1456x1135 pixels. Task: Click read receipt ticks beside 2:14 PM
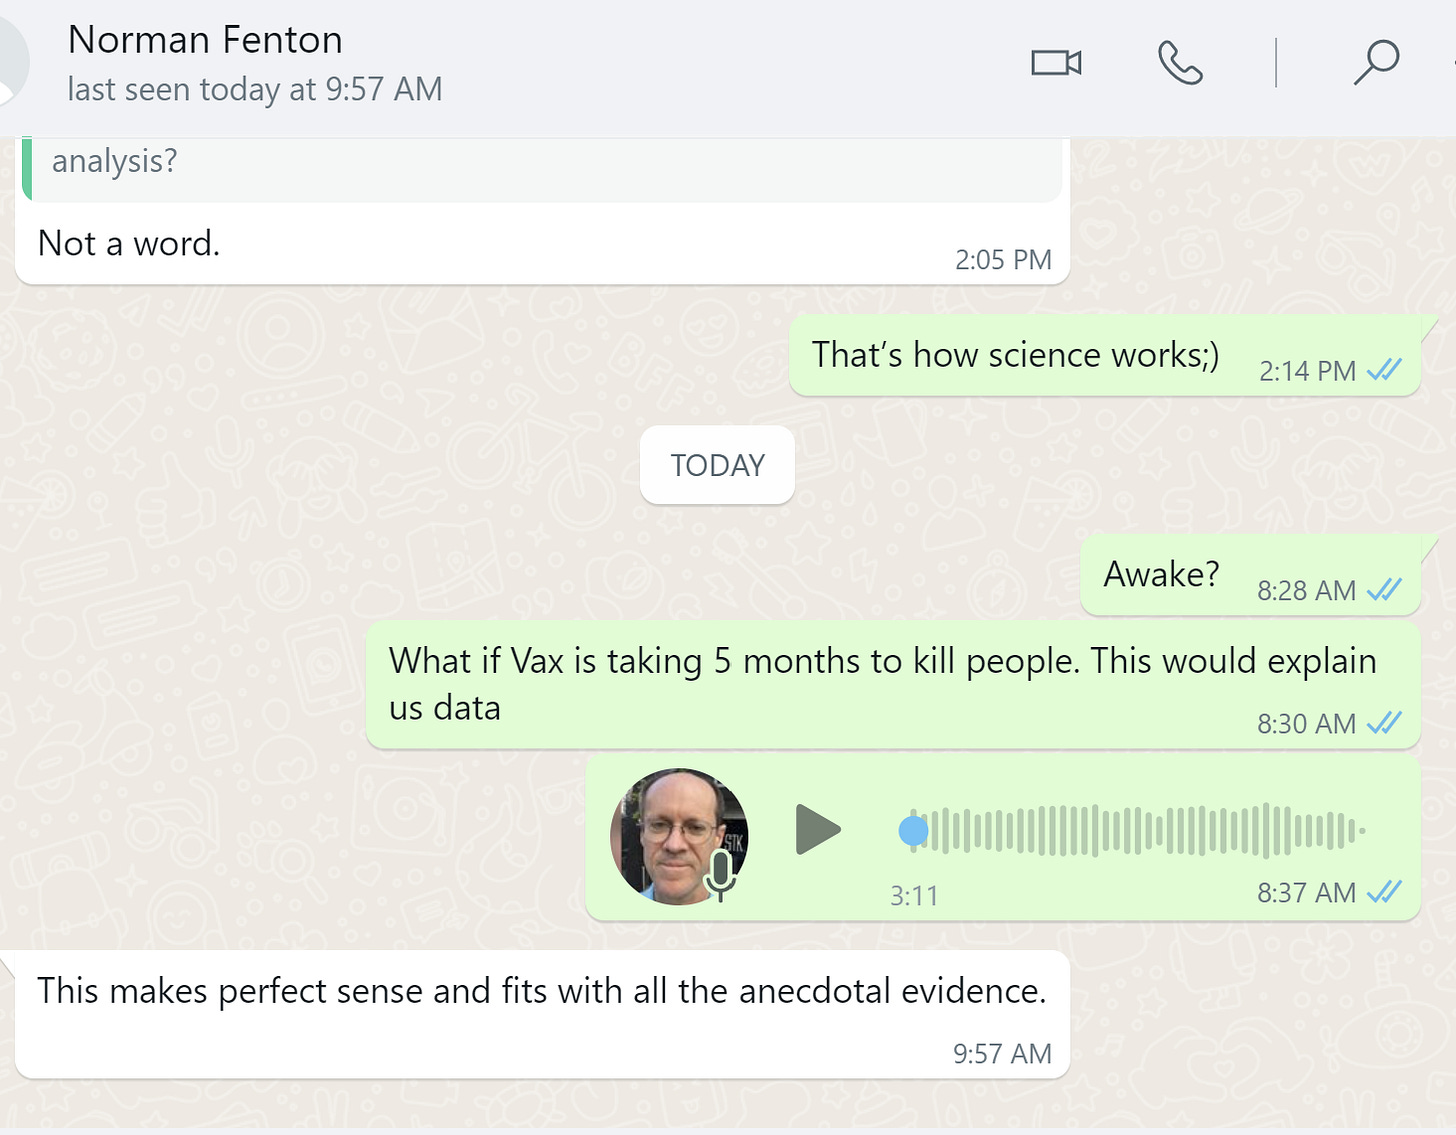(x=1385, y=370)
